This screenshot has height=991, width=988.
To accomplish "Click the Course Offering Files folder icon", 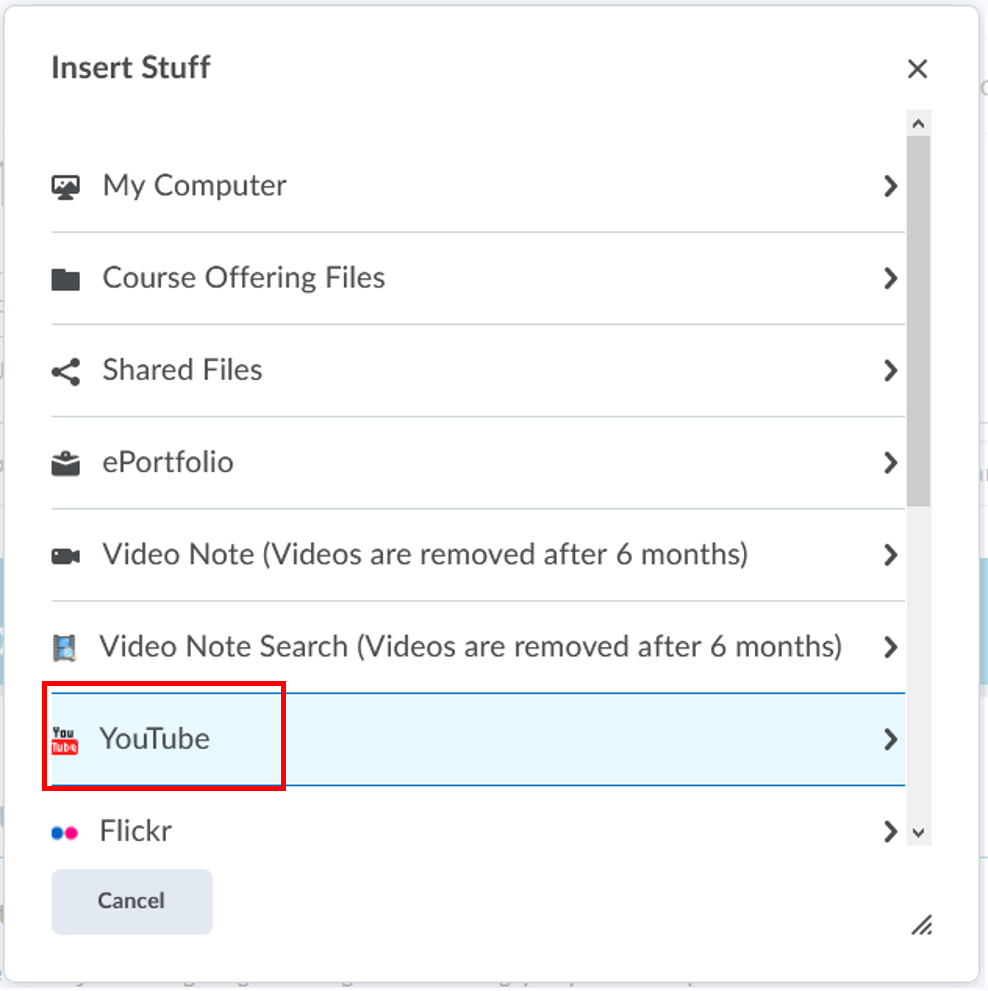I will pyautogui.click(x=64, y=278).
